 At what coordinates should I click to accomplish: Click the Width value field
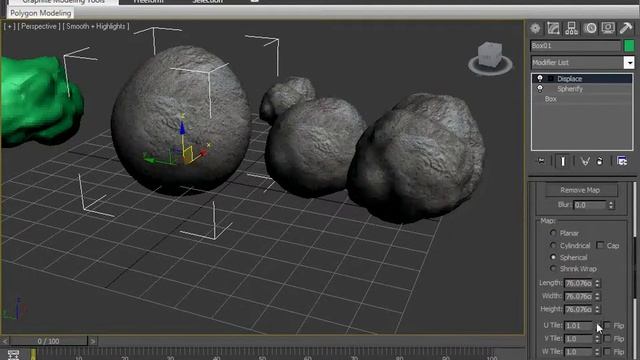[579, 296]
